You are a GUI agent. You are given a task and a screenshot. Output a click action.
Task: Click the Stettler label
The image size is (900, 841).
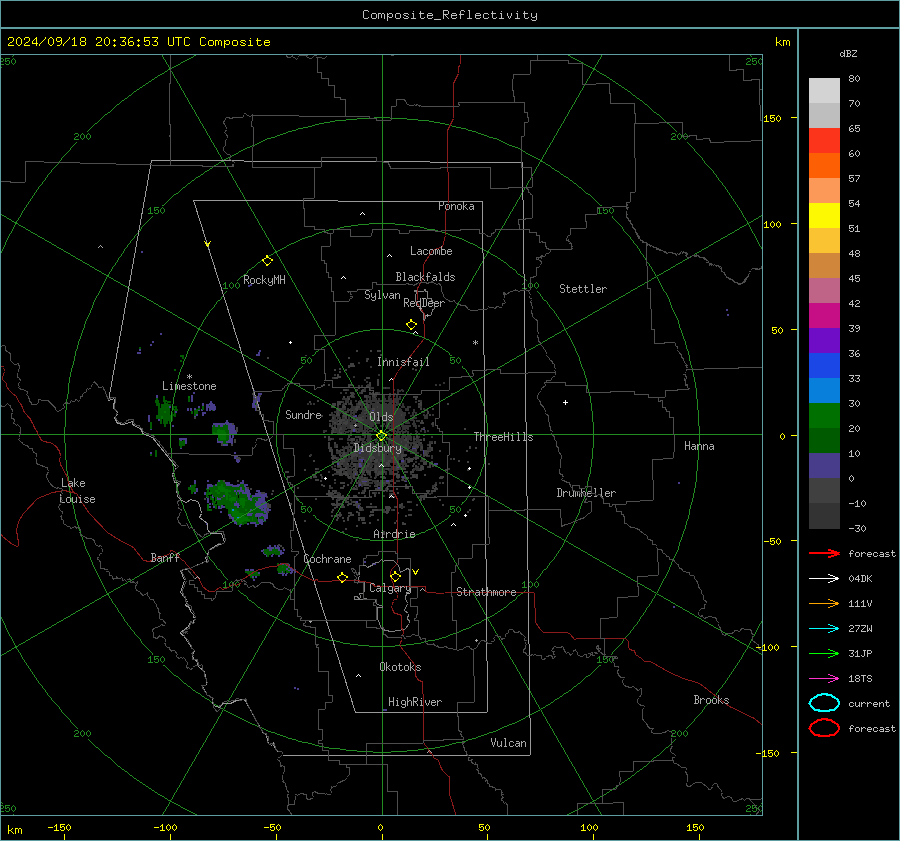583,289
